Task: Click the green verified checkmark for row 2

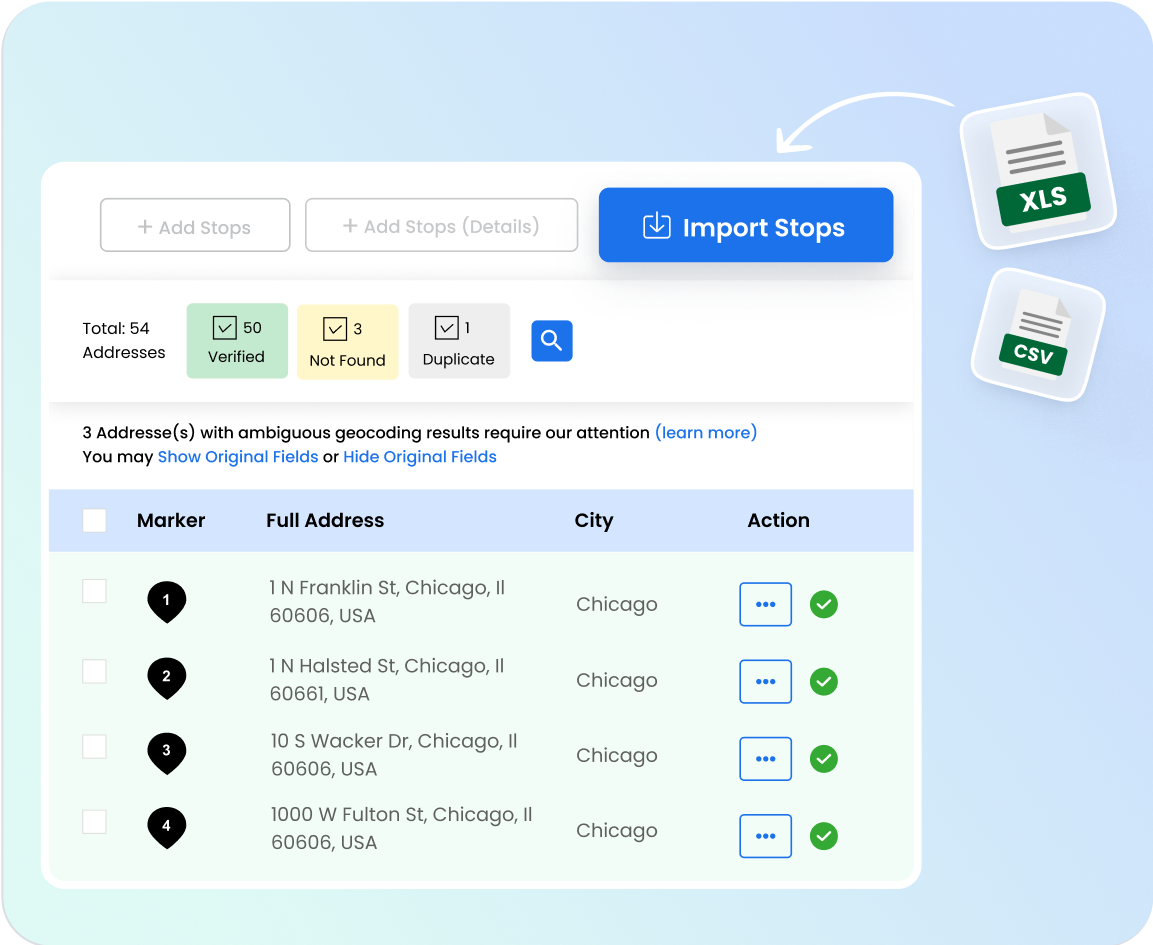Action: point(823,681)
